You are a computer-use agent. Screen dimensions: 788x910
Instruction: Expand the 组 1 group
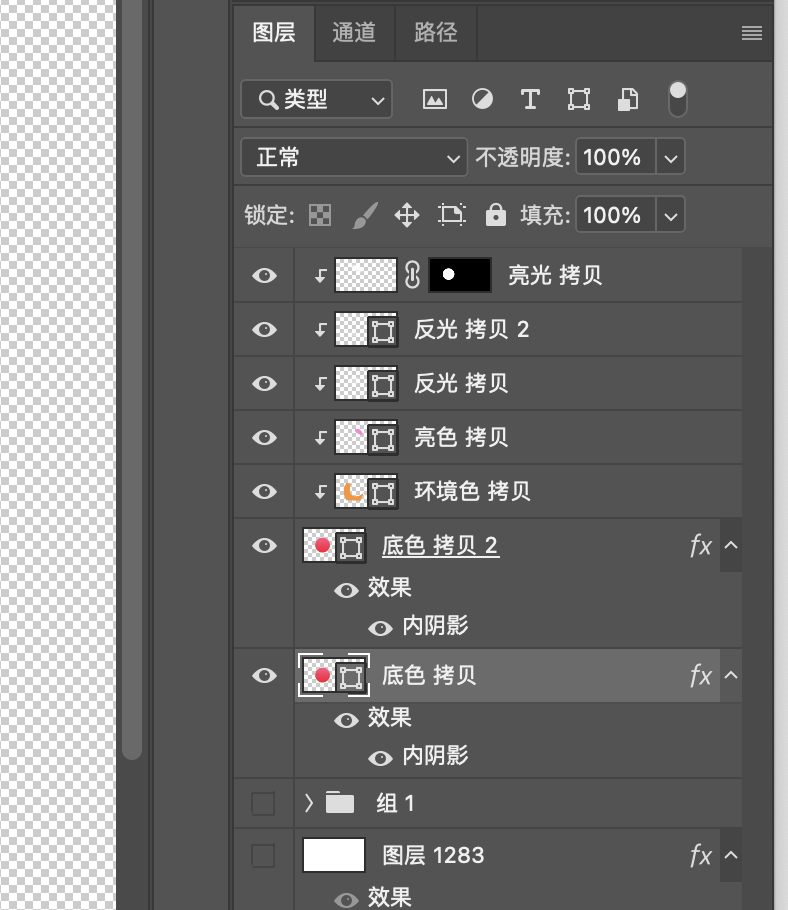(309, 803)
